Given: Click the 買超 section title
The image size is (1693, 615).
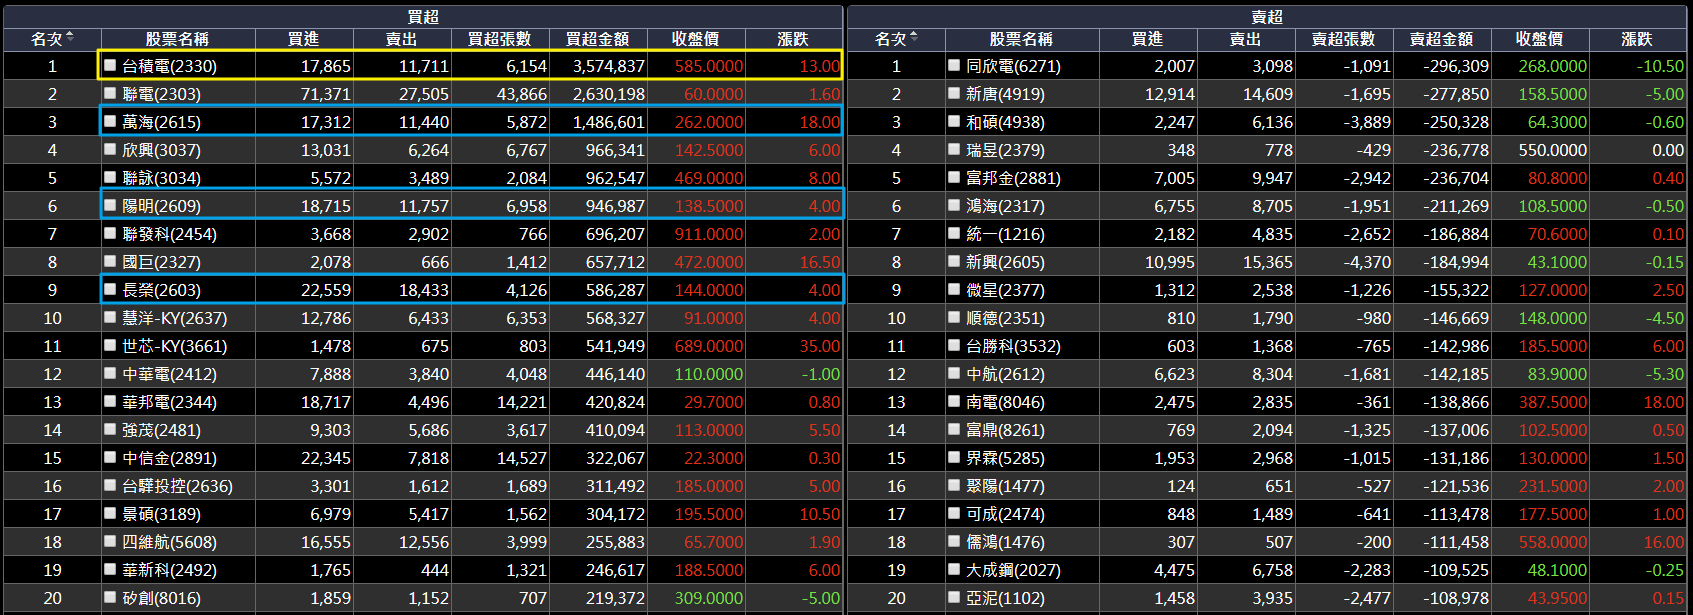Looking at the screenshot, I should click(x=423, y=17).
